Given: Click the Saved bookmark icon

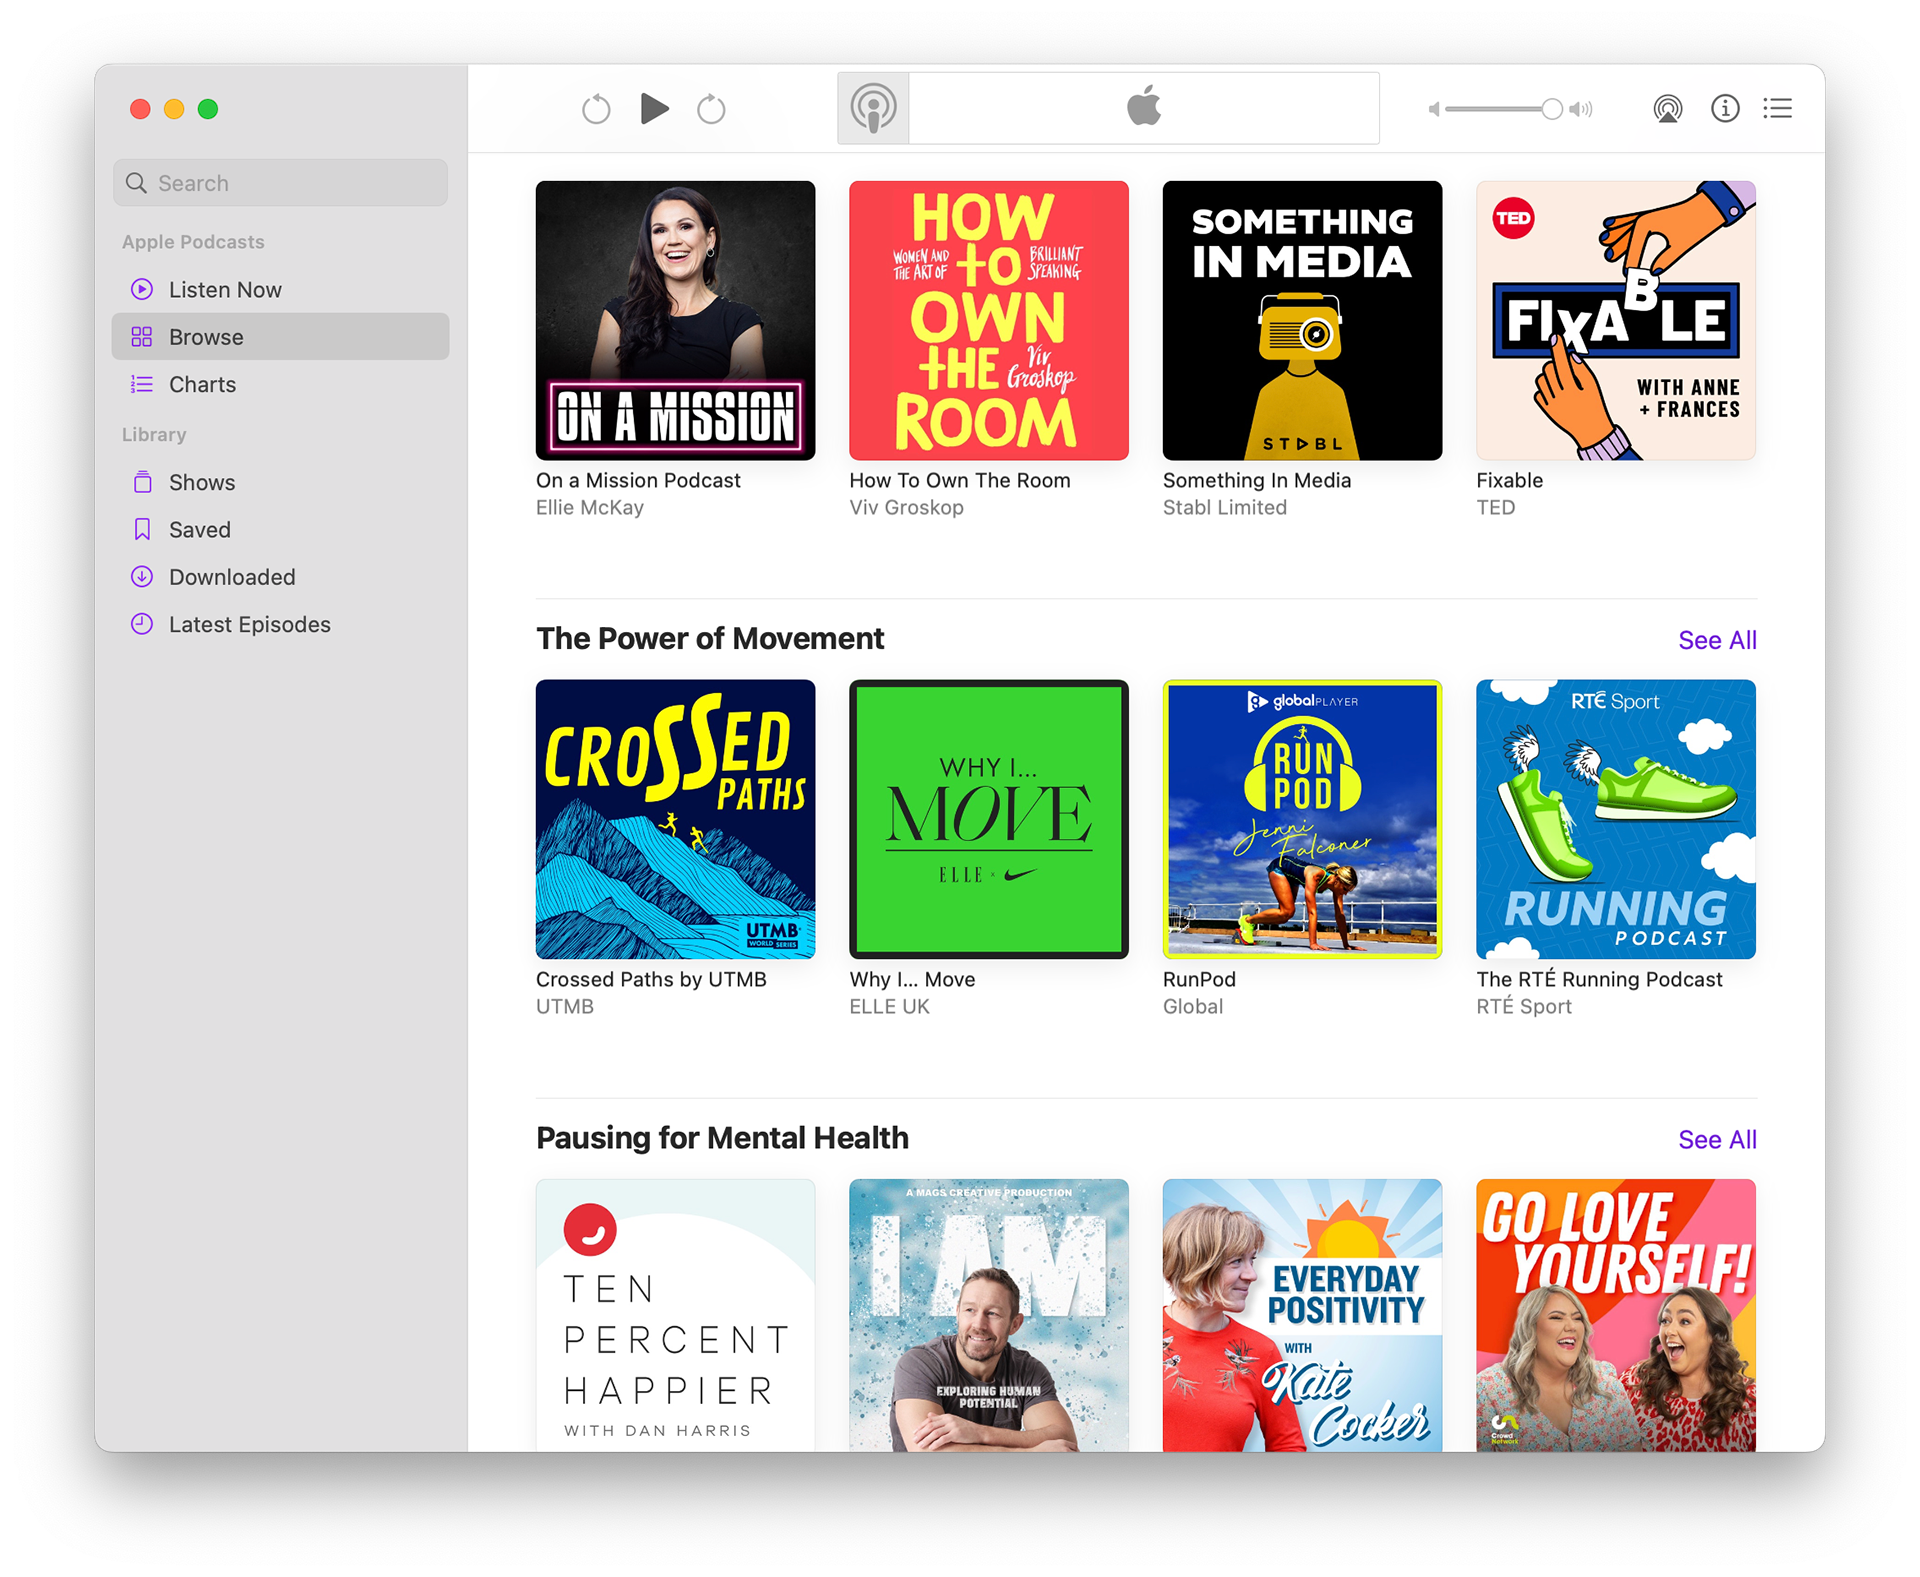Looking at the screenshot, I should pyautogui.click(x=142, y=529).
